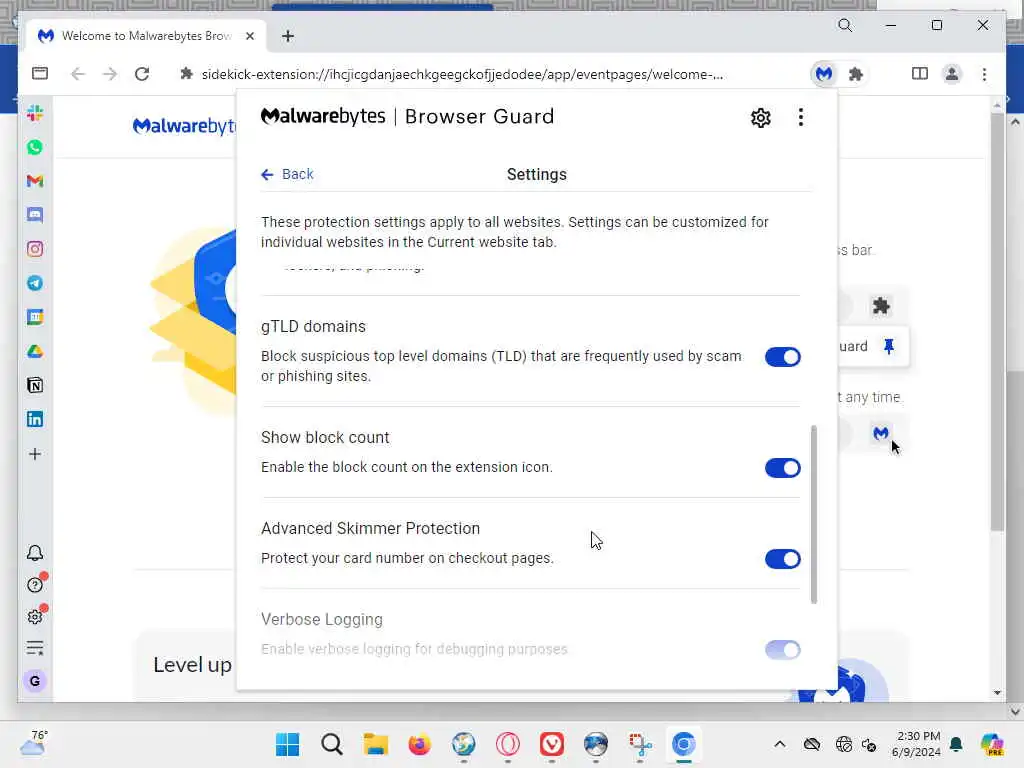Open Notion sidebar app
1024x768 pixels.
[35, 385]
